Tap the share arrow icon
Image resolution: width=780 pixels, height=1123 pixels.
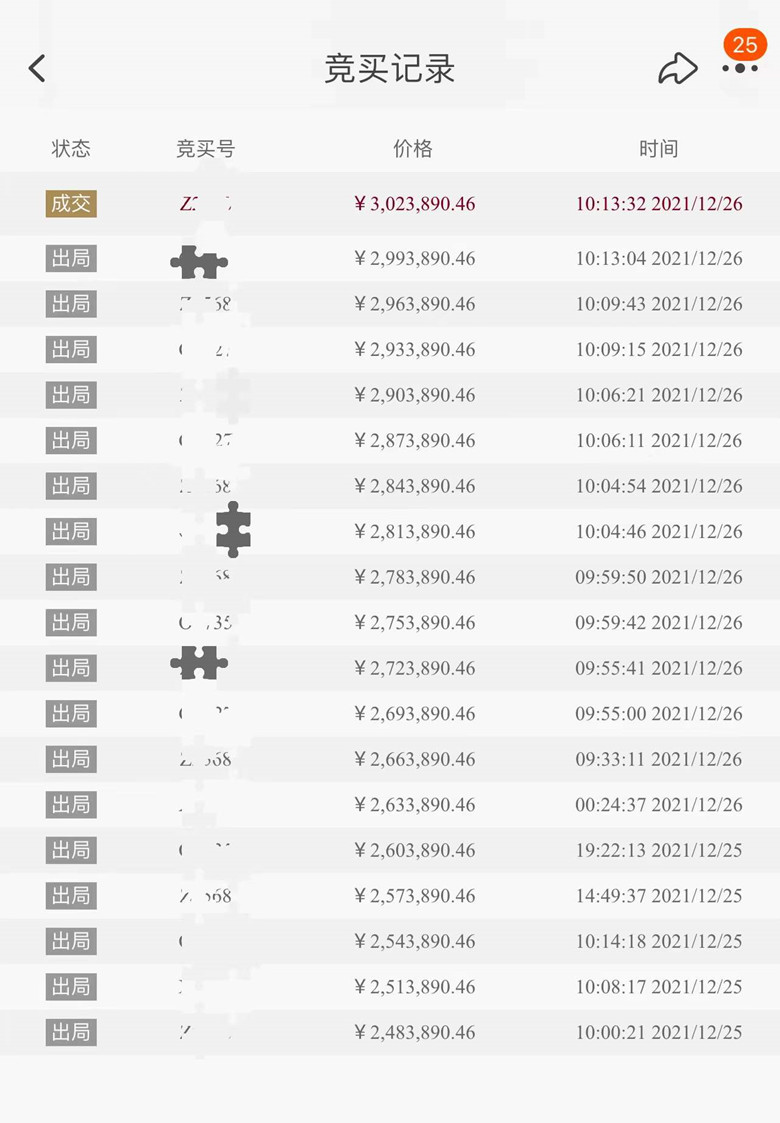pos(678,69)
